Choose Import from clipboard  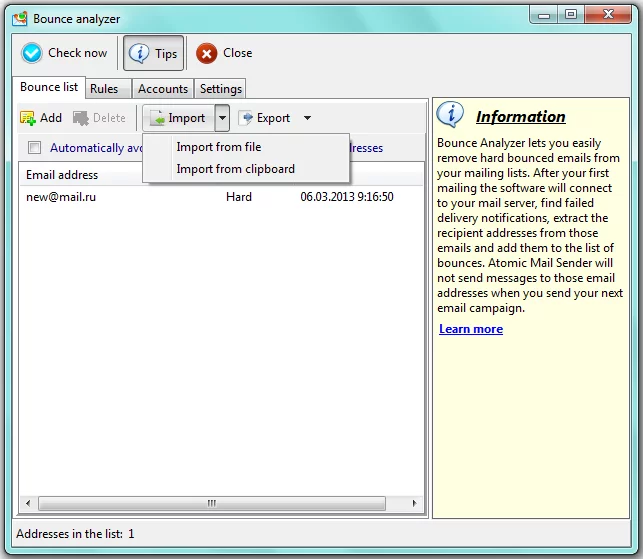pos(235,169)
